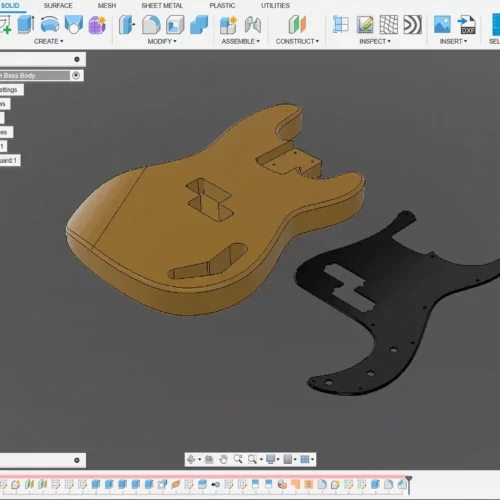Expand the Viewports dropdown arrow

(x=312, y=459)
